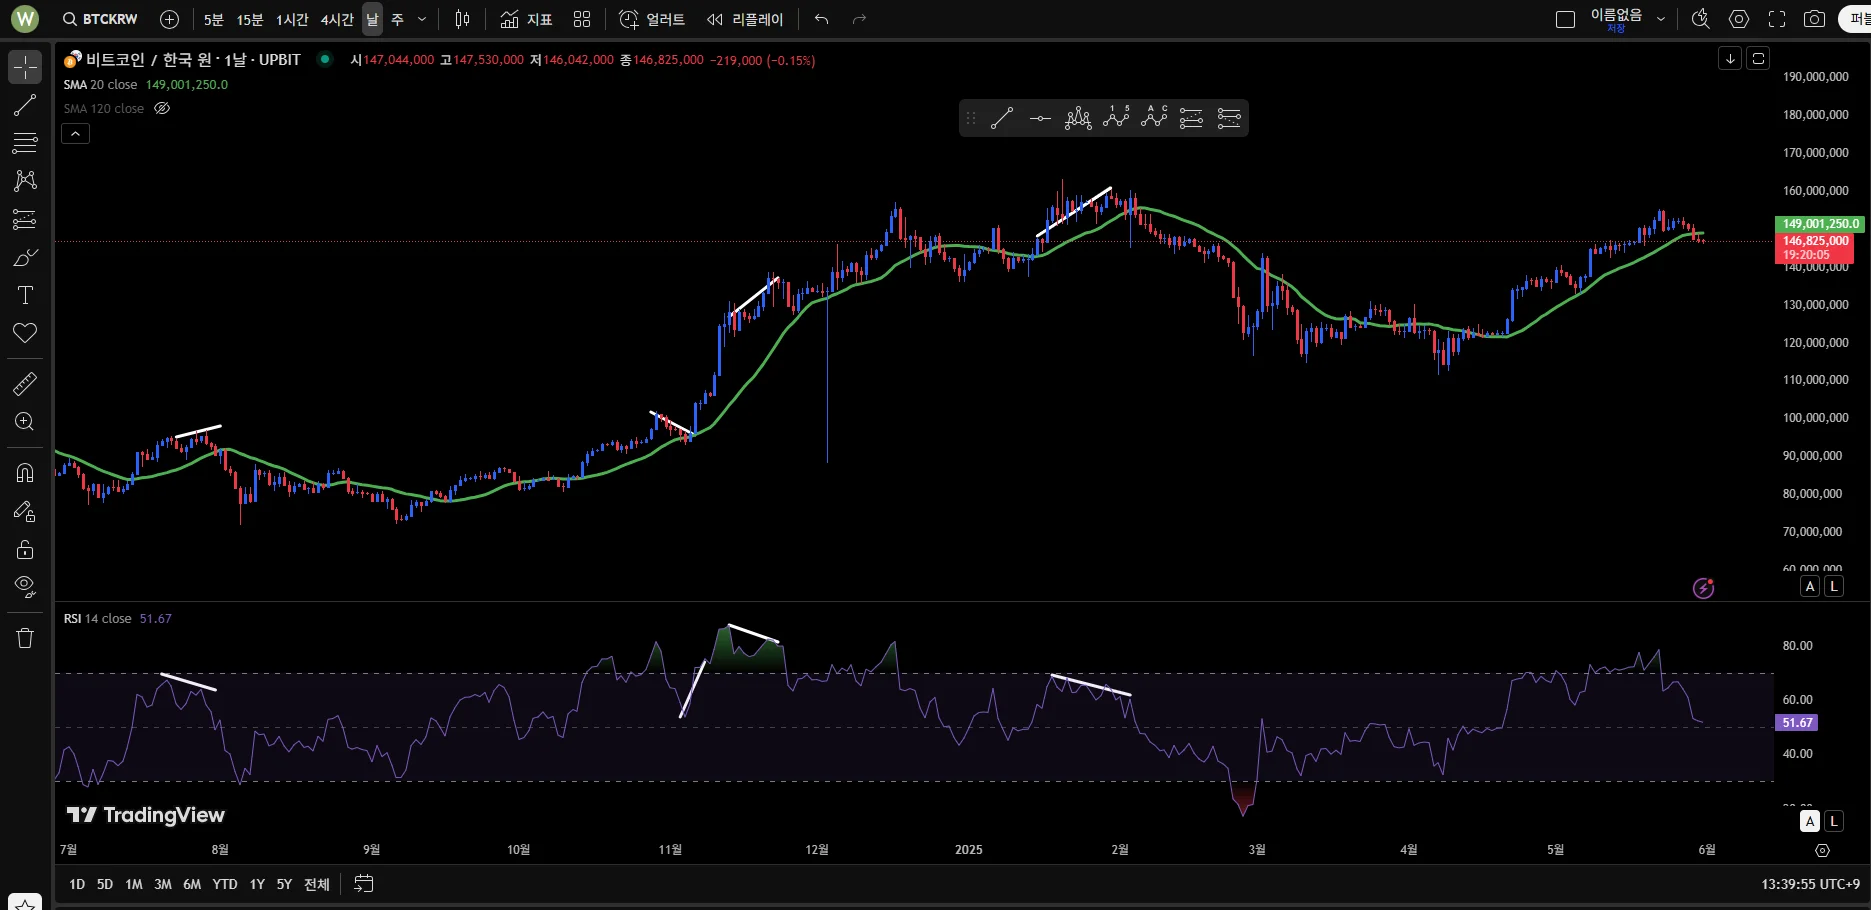Open the brush drawing tool
Screen dimensions: 1871x910
click(25, 258)
